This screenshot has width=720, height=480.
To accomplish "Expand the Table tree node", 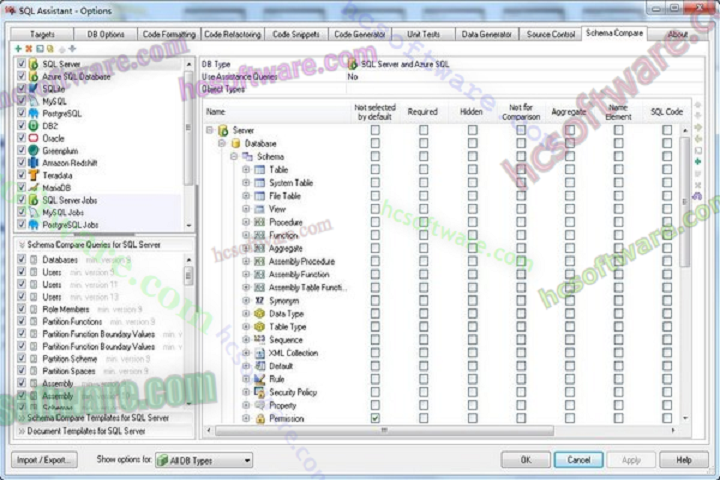I will 246,169.
